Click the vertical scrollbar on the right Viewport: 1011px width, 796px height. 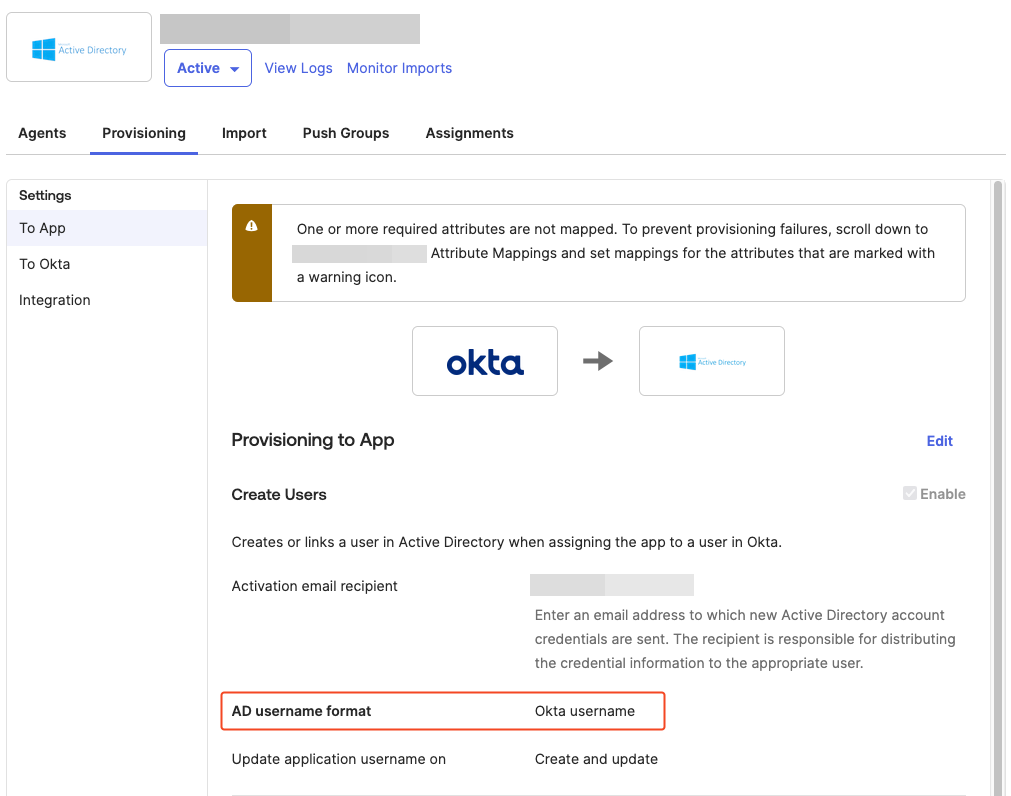(x=1000, y=400)
